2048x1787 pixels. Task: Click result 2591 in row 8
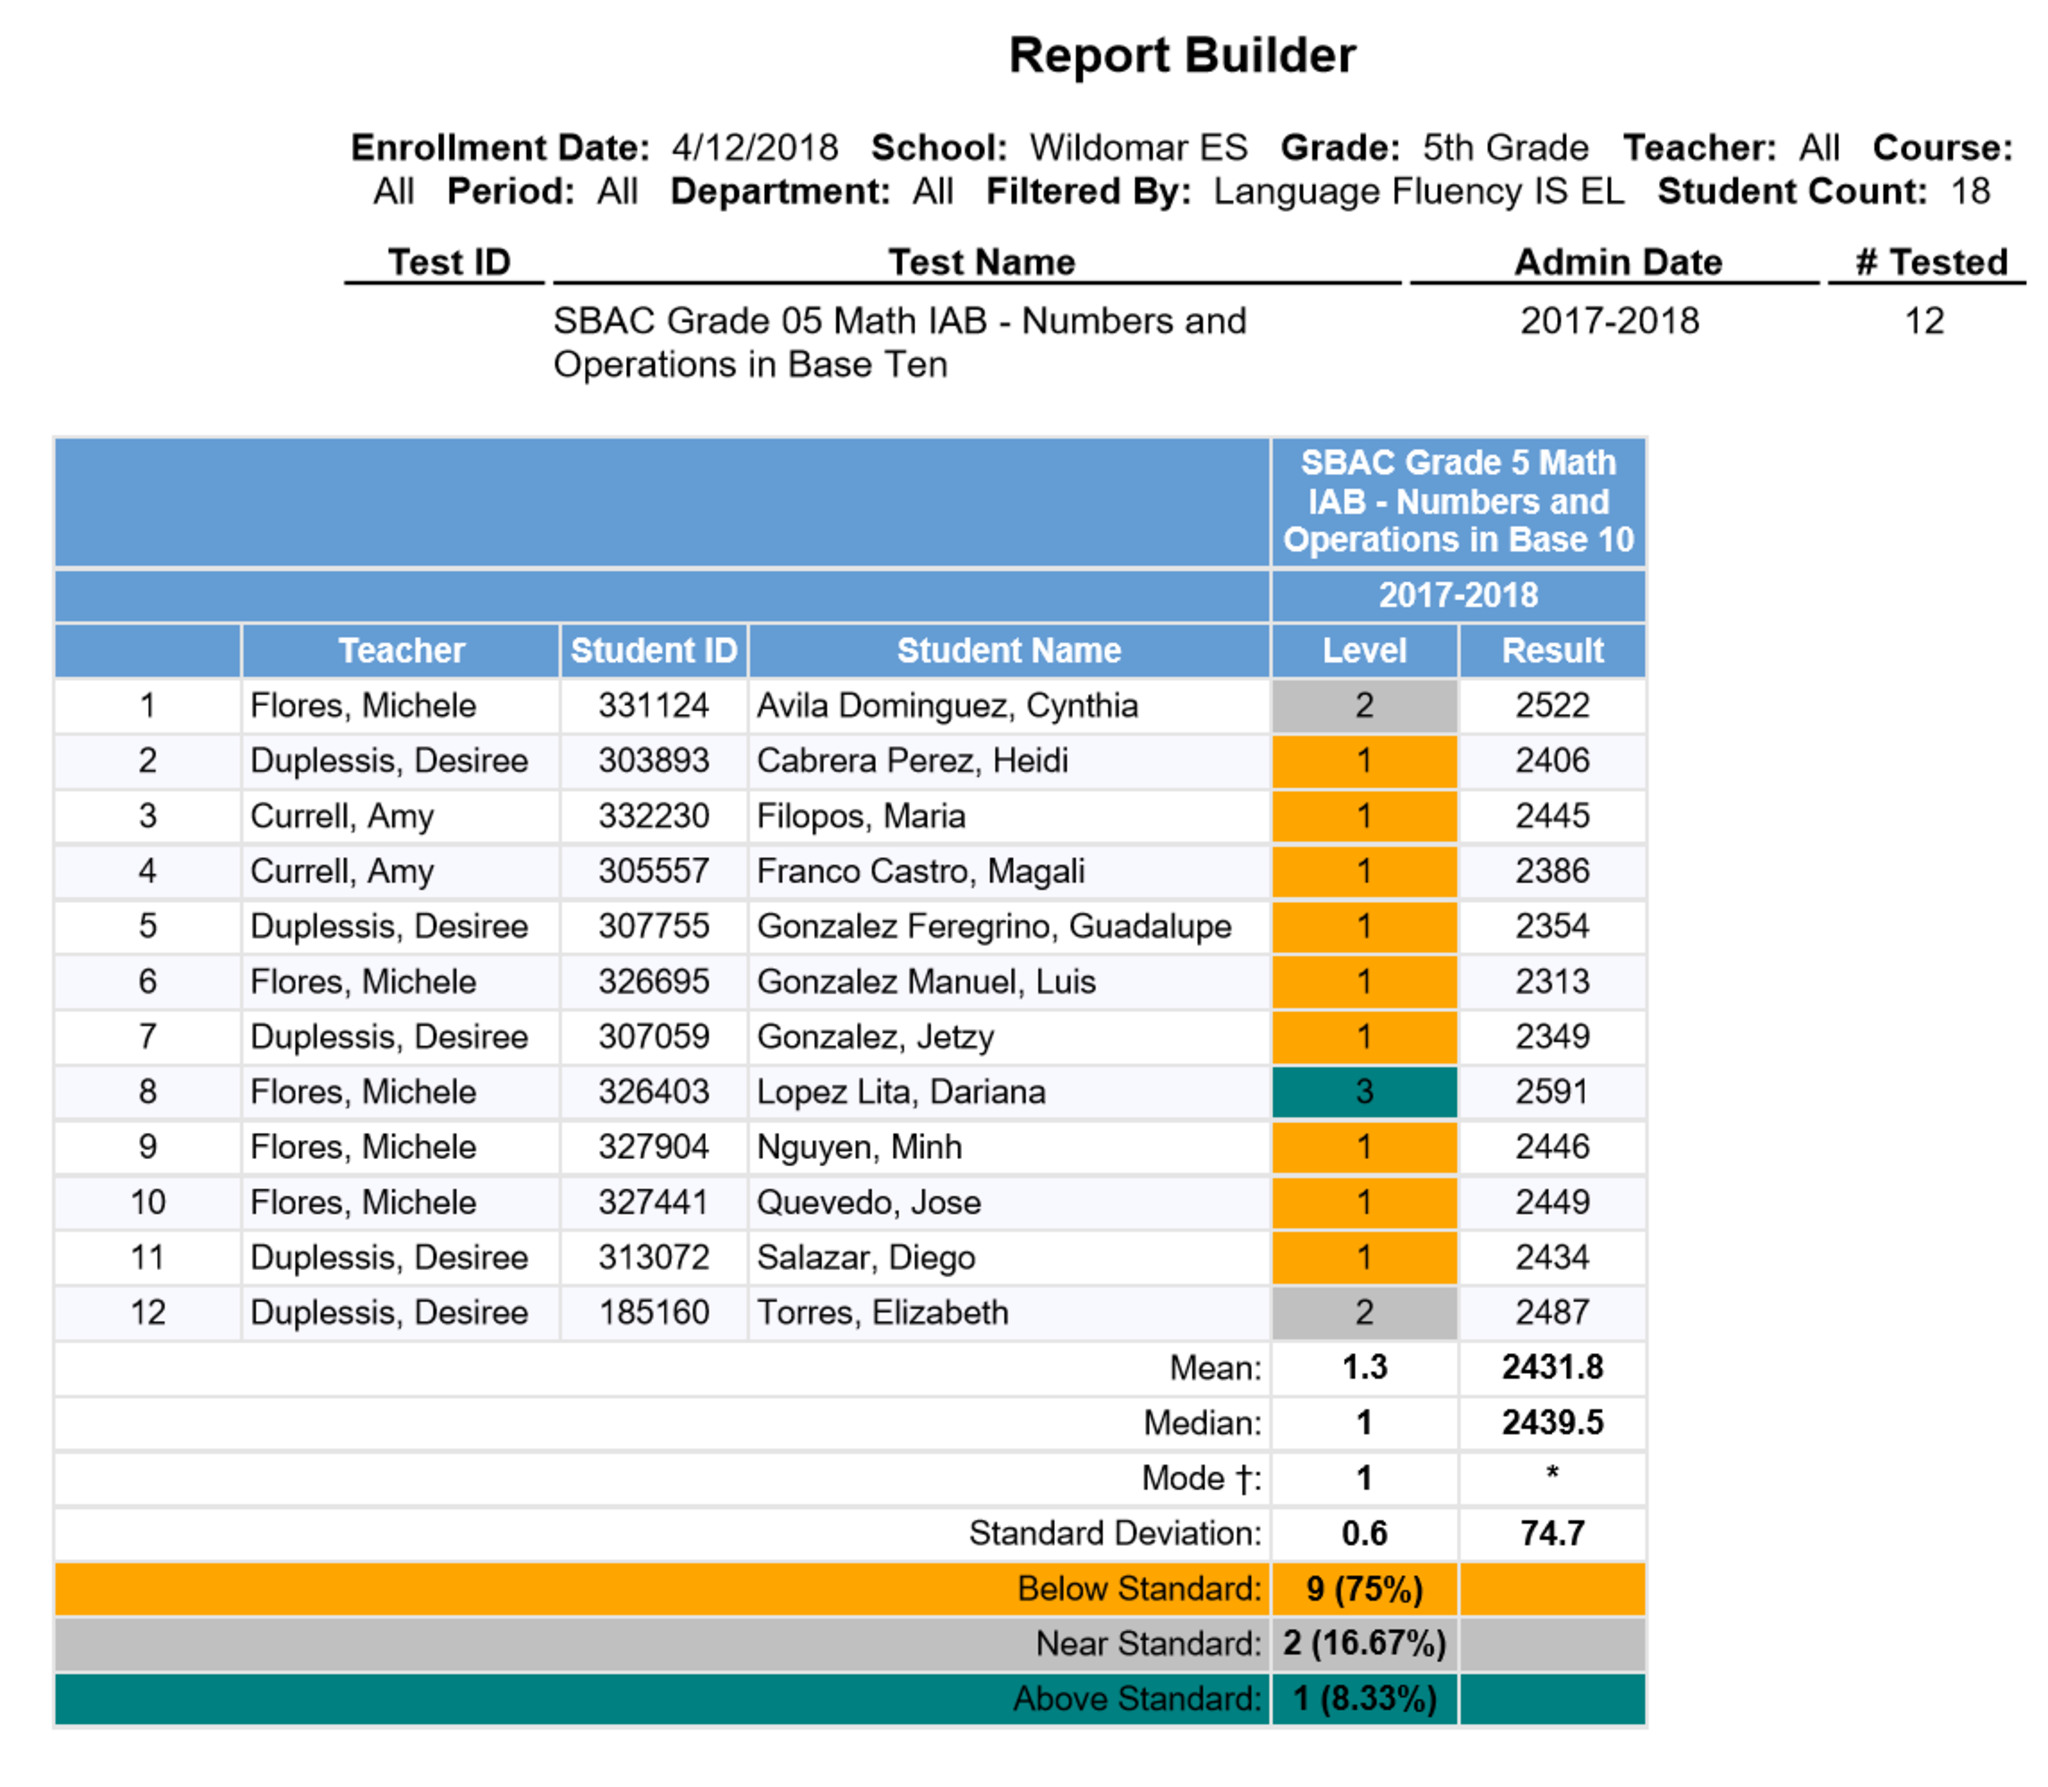pos(1551,1091)
